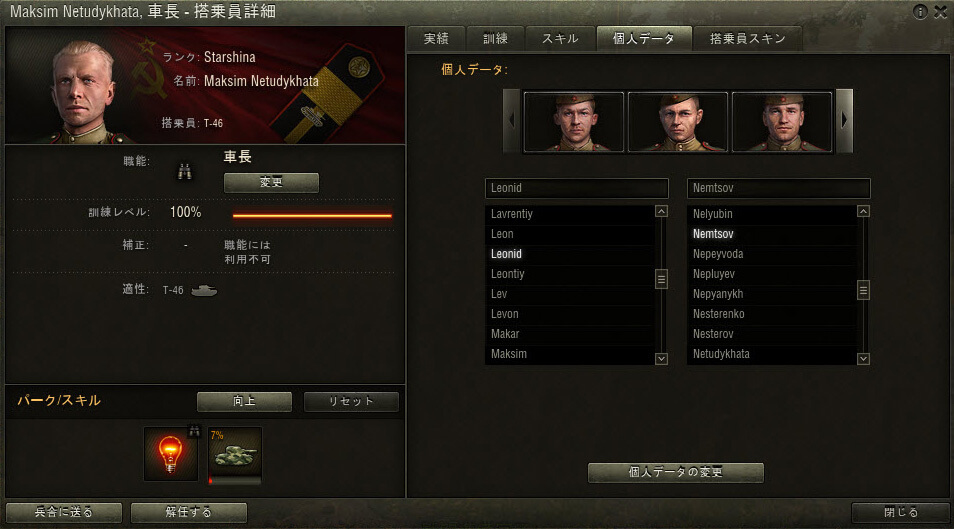Switch to the スキル tab

[x=560, y=39]
